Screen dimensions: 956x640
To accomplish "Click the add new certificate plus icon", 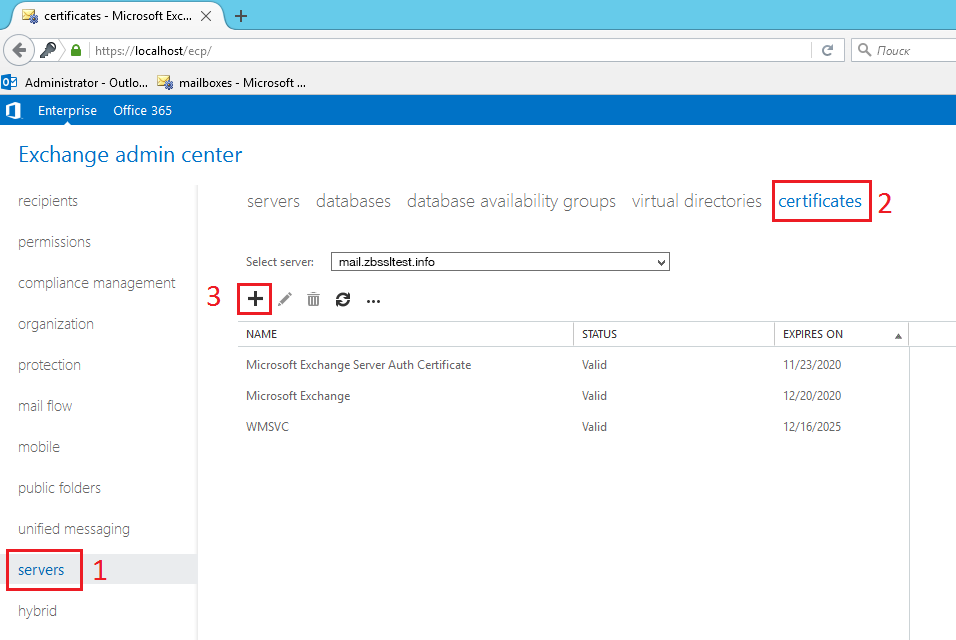I will (x=255, y=299).
